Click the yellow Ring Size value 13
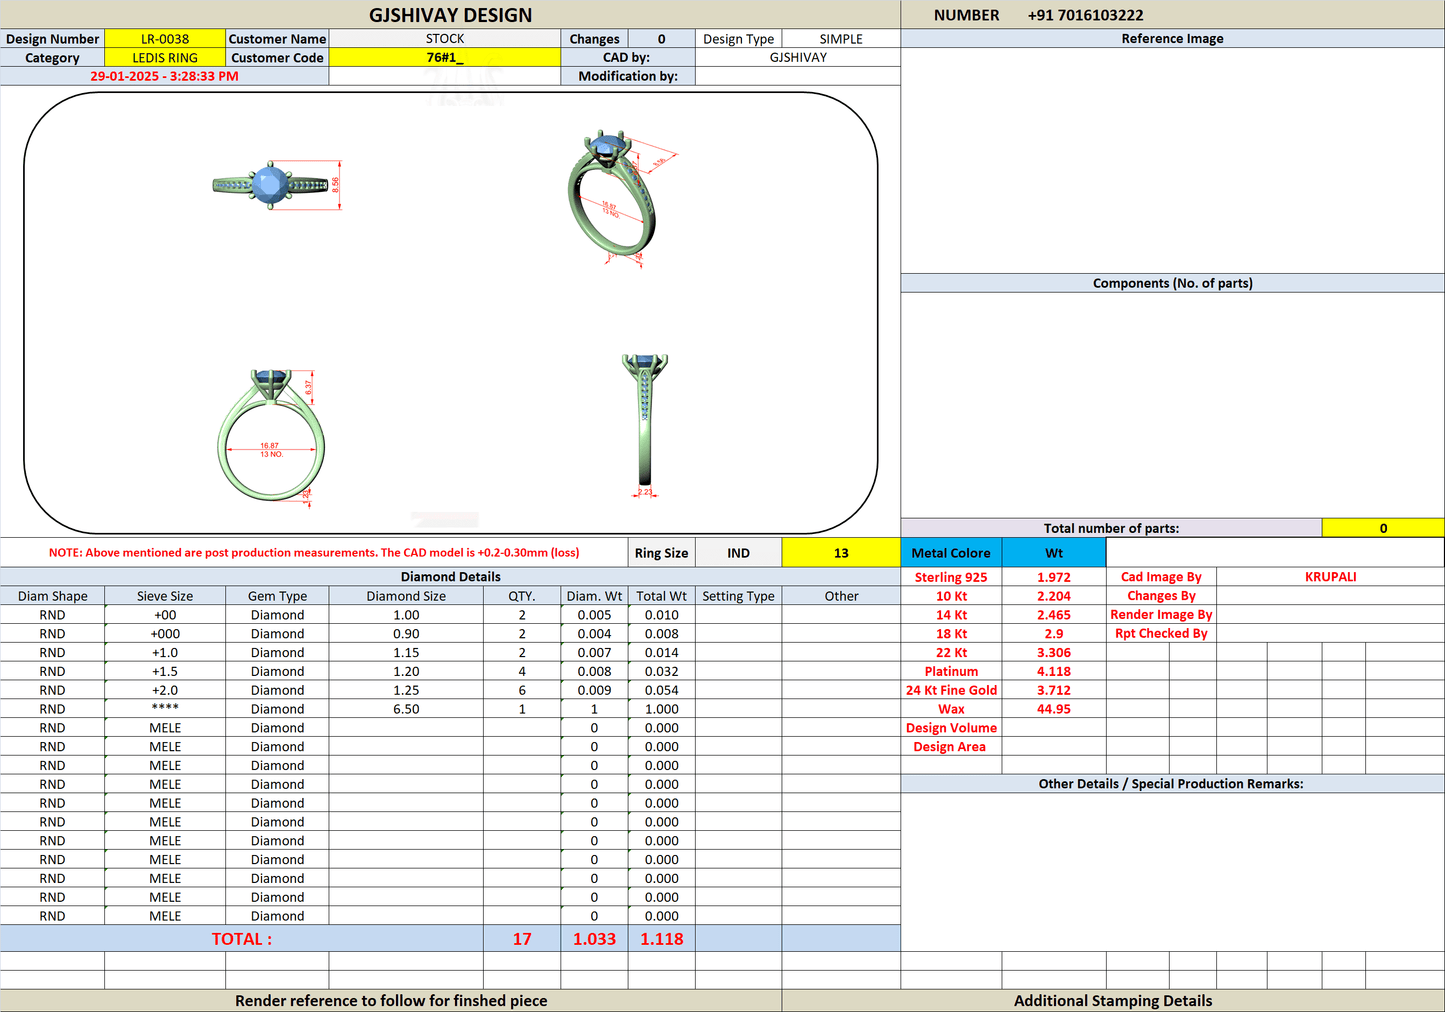The width and height of the screenshot is (1445, 1012). [841, 553]
